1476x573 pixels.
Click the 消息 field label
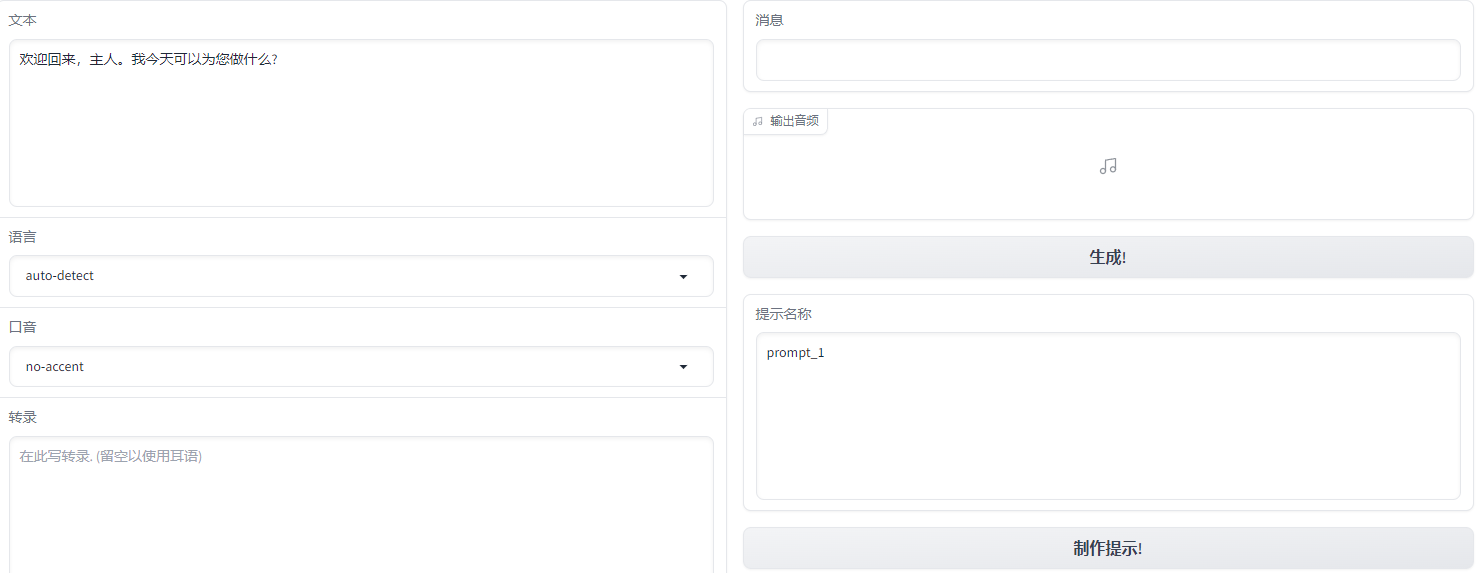(769, 20)
